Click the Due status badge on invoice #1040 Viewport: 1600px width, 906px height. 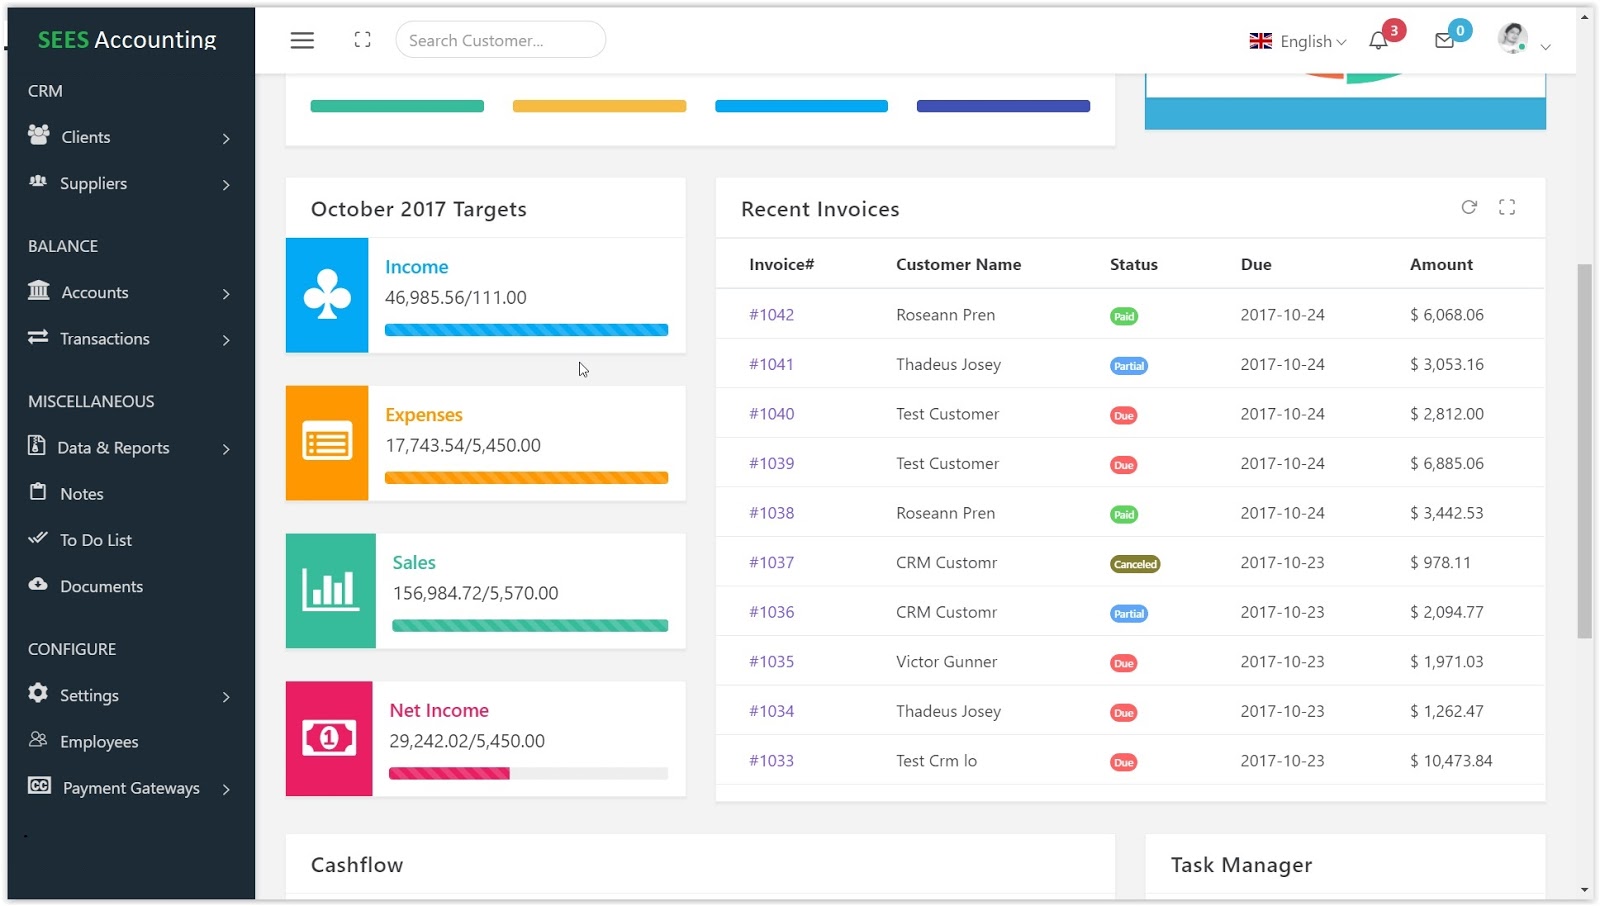click(1123, 414)
